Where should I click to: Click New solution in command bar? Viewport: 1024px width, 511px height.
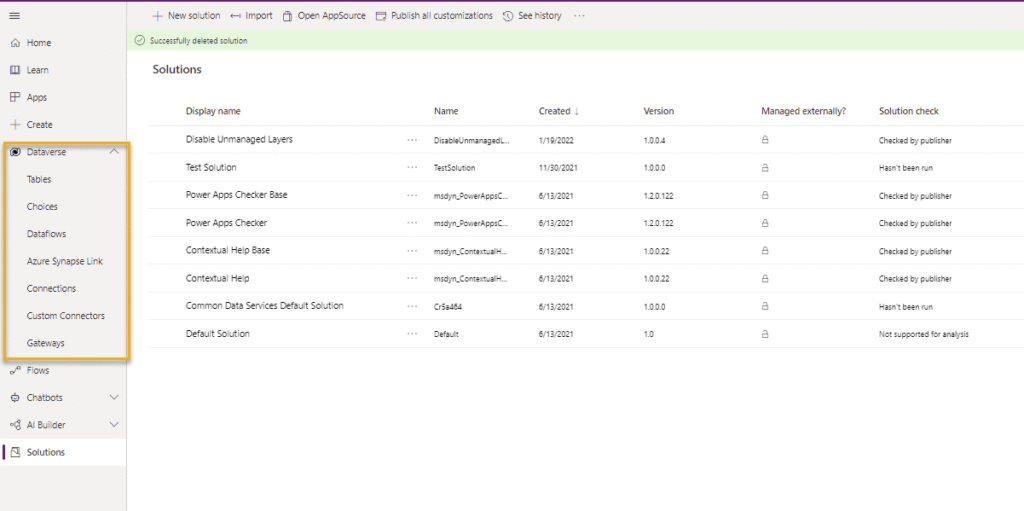(x=186, y=16)
